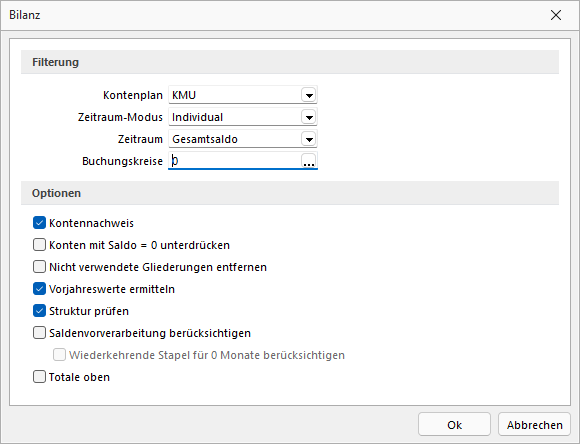Expand the Zeitraum-Modus dropdown arrow
The image size is (580, 444).
pos(308,117)
